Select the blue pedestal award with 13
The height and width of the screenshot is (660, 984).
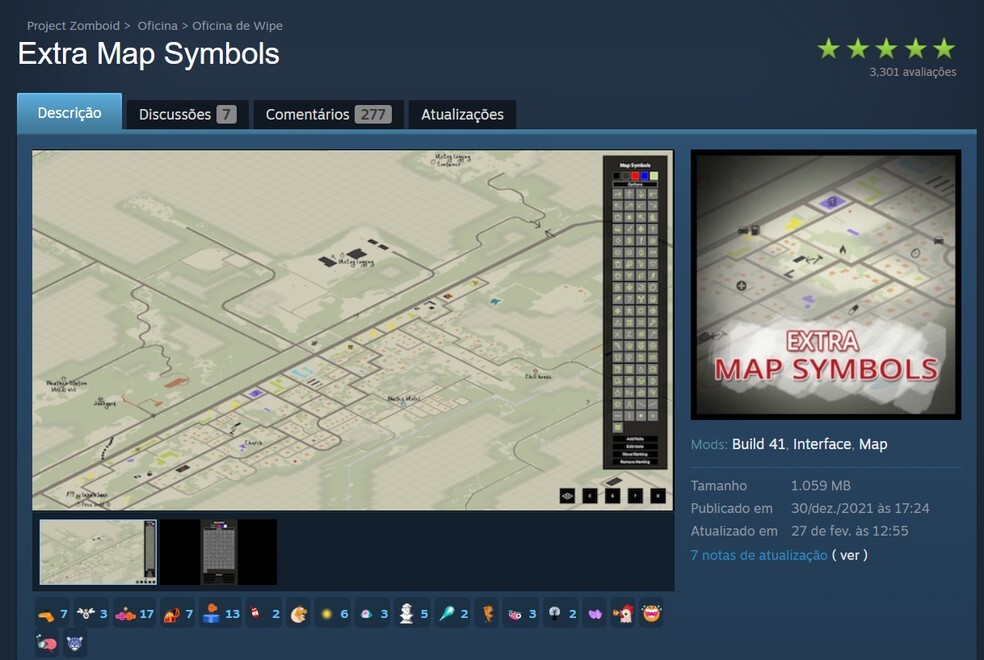point(221,614)
